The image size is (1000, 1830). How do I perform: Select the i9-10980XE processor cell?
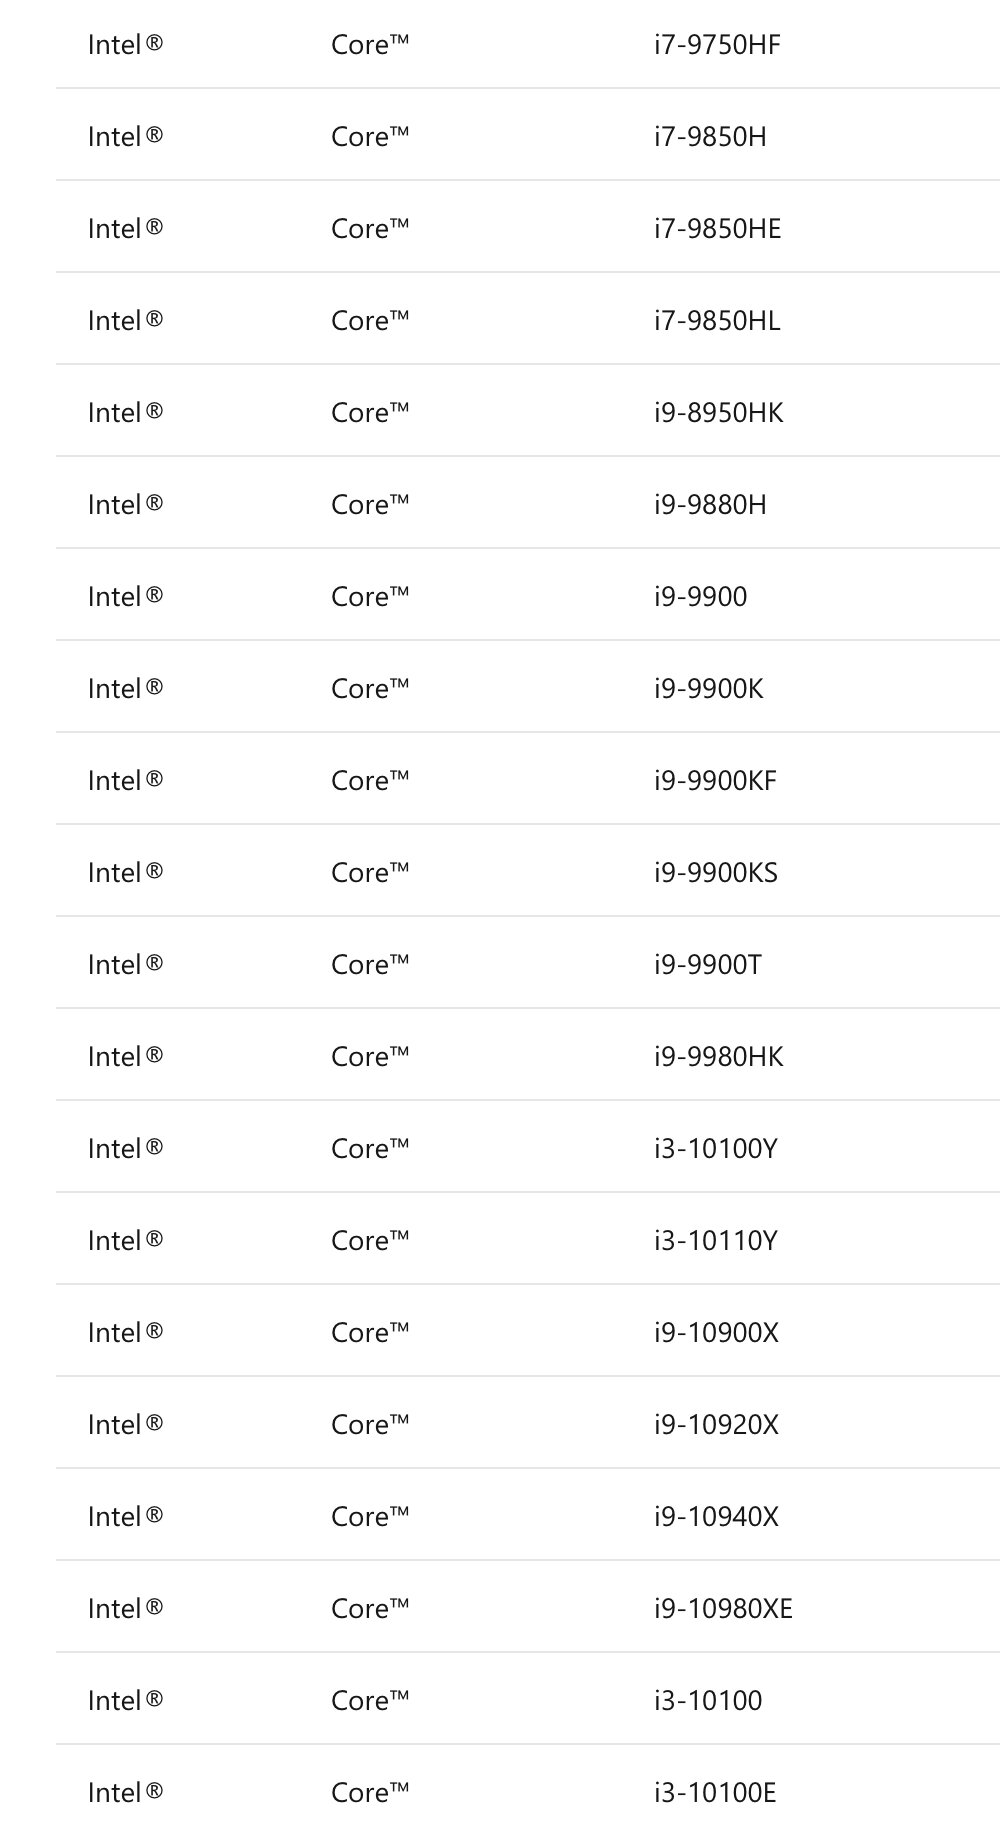click(723, 1609)
